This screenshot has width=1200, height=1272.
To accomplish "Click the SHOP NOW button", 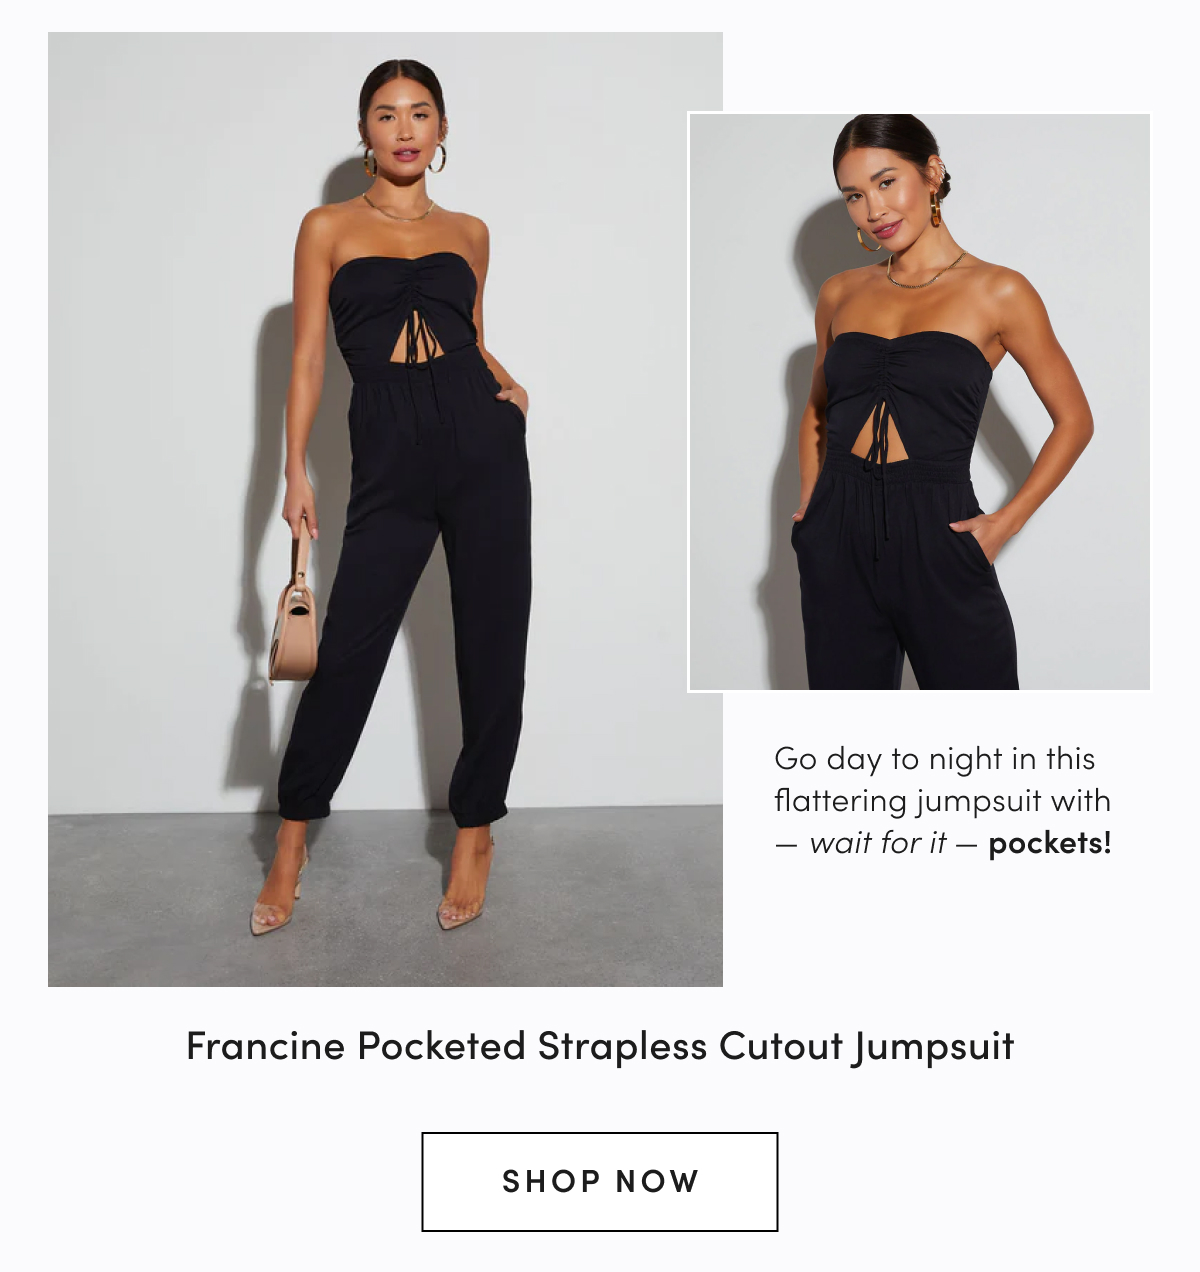I will [600, 1181].
